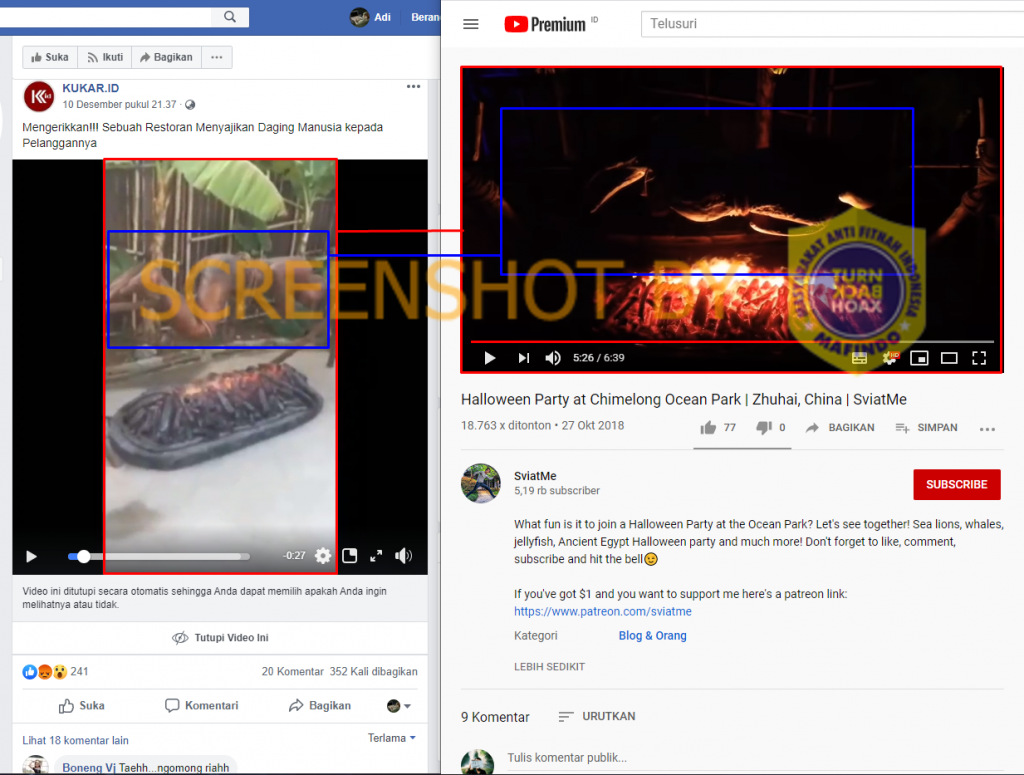This screenshot has width=1024, height=775.
Task: Open comment sorting URUTKAN menu
Action: tap(597, 716)
